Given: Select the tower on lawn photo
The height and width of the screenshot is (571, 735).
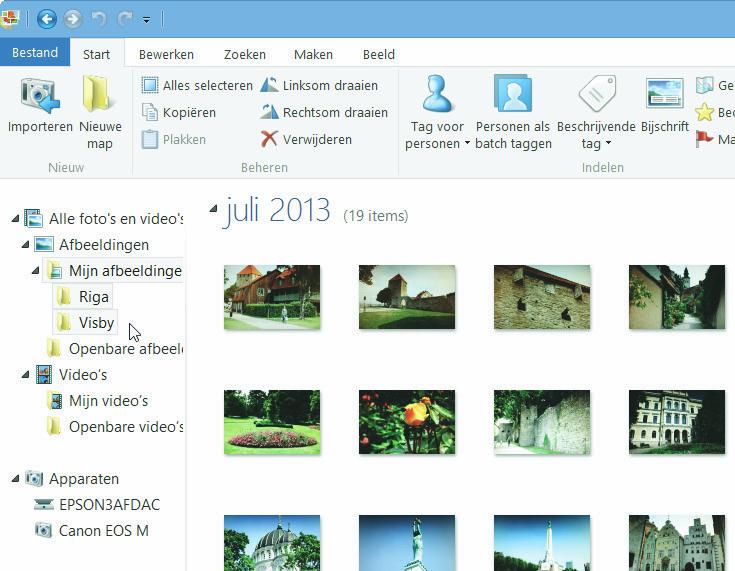Looking at the screenshot, I should coord(406,297).
